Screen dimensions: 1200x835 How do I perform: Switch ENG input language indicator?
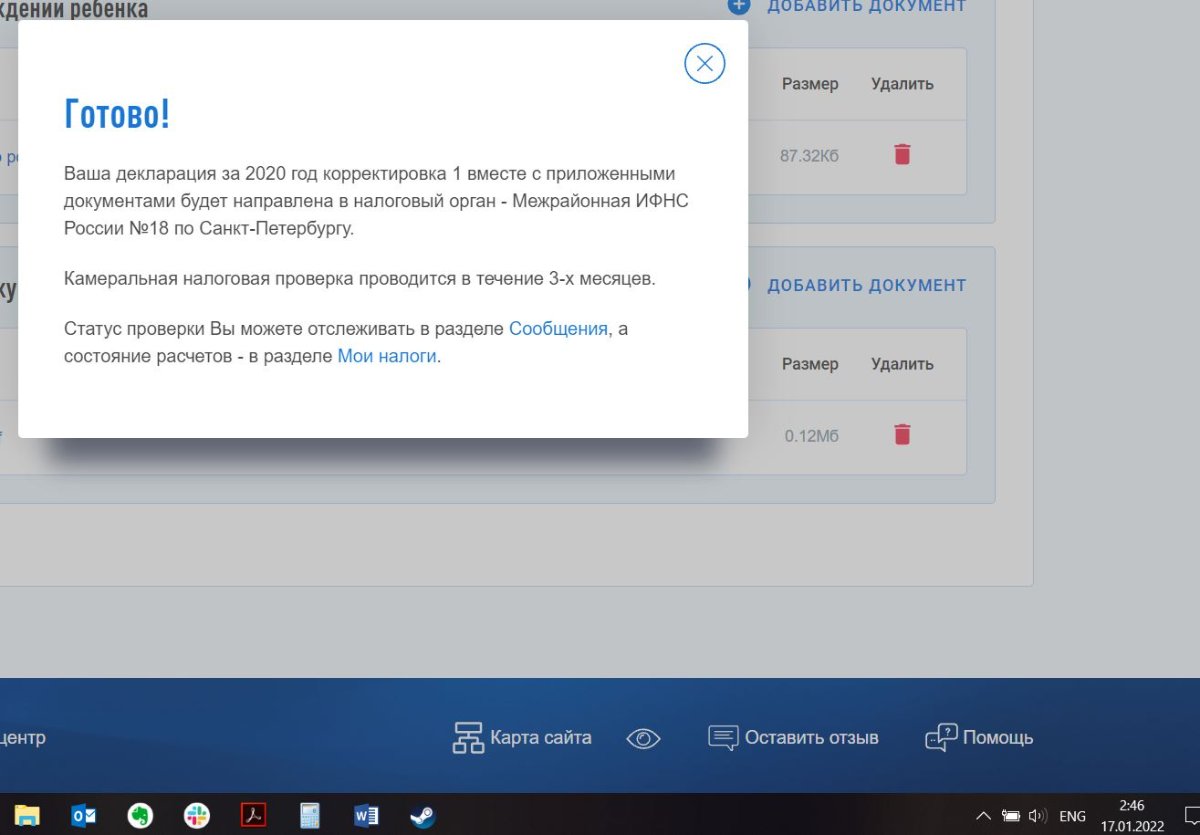[x=1072, y=816]
